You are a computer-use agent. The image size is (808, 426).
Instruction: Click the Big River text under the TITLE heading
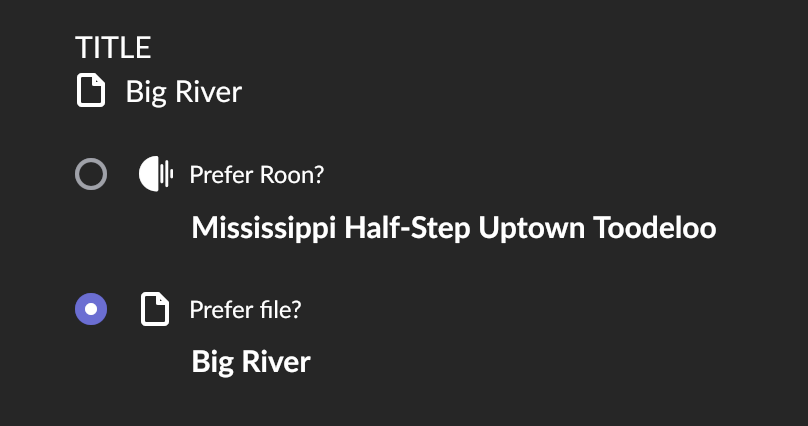tap(183, 93)
